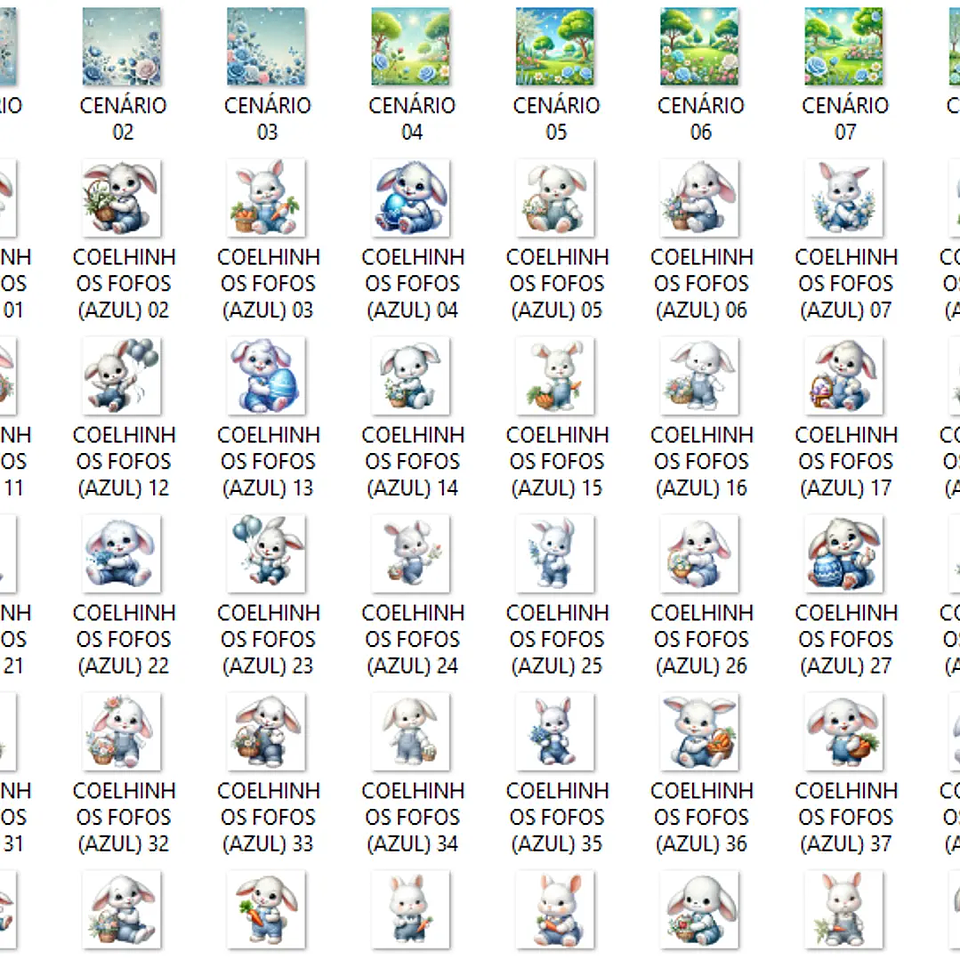Click the COELHINHOS FOFOS (AZUL) 17 thumbnail
960x960 pixels.
coord(845,376)
